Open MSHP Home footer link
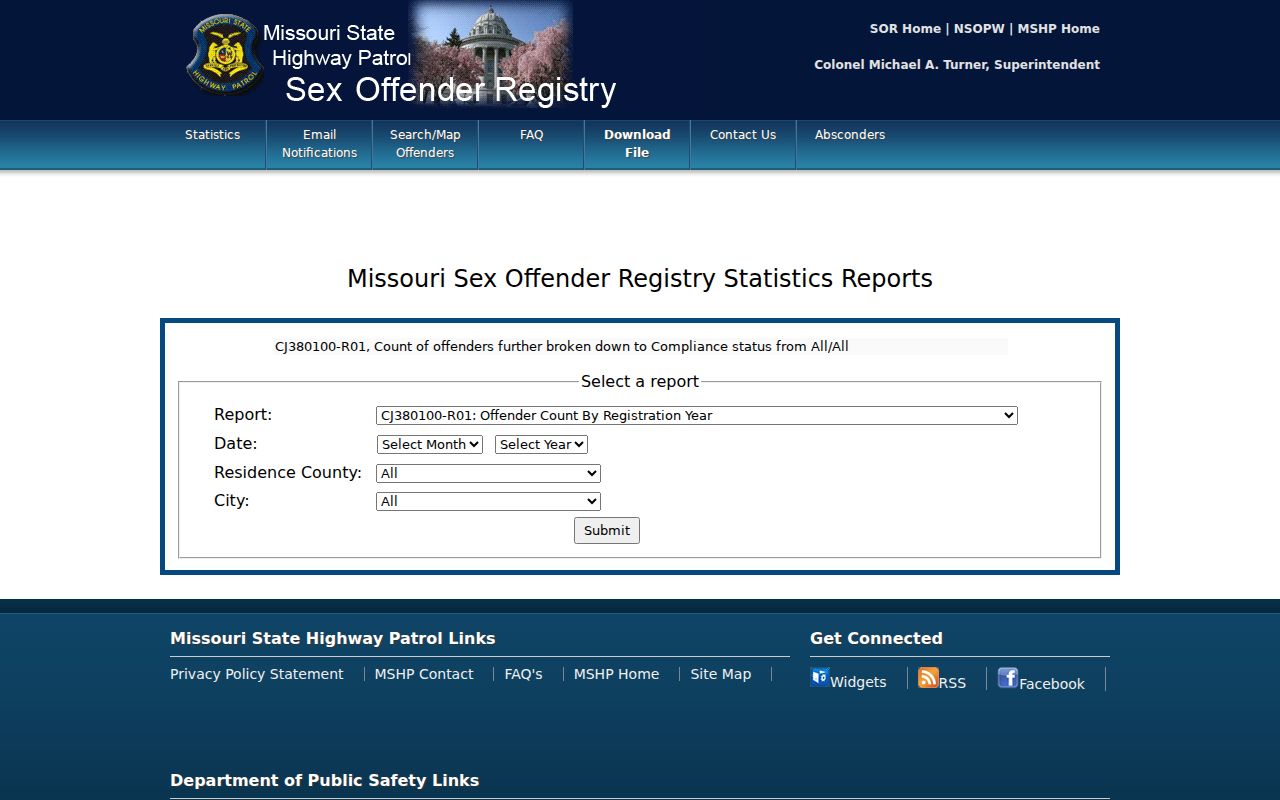 [x=616, y=674]
